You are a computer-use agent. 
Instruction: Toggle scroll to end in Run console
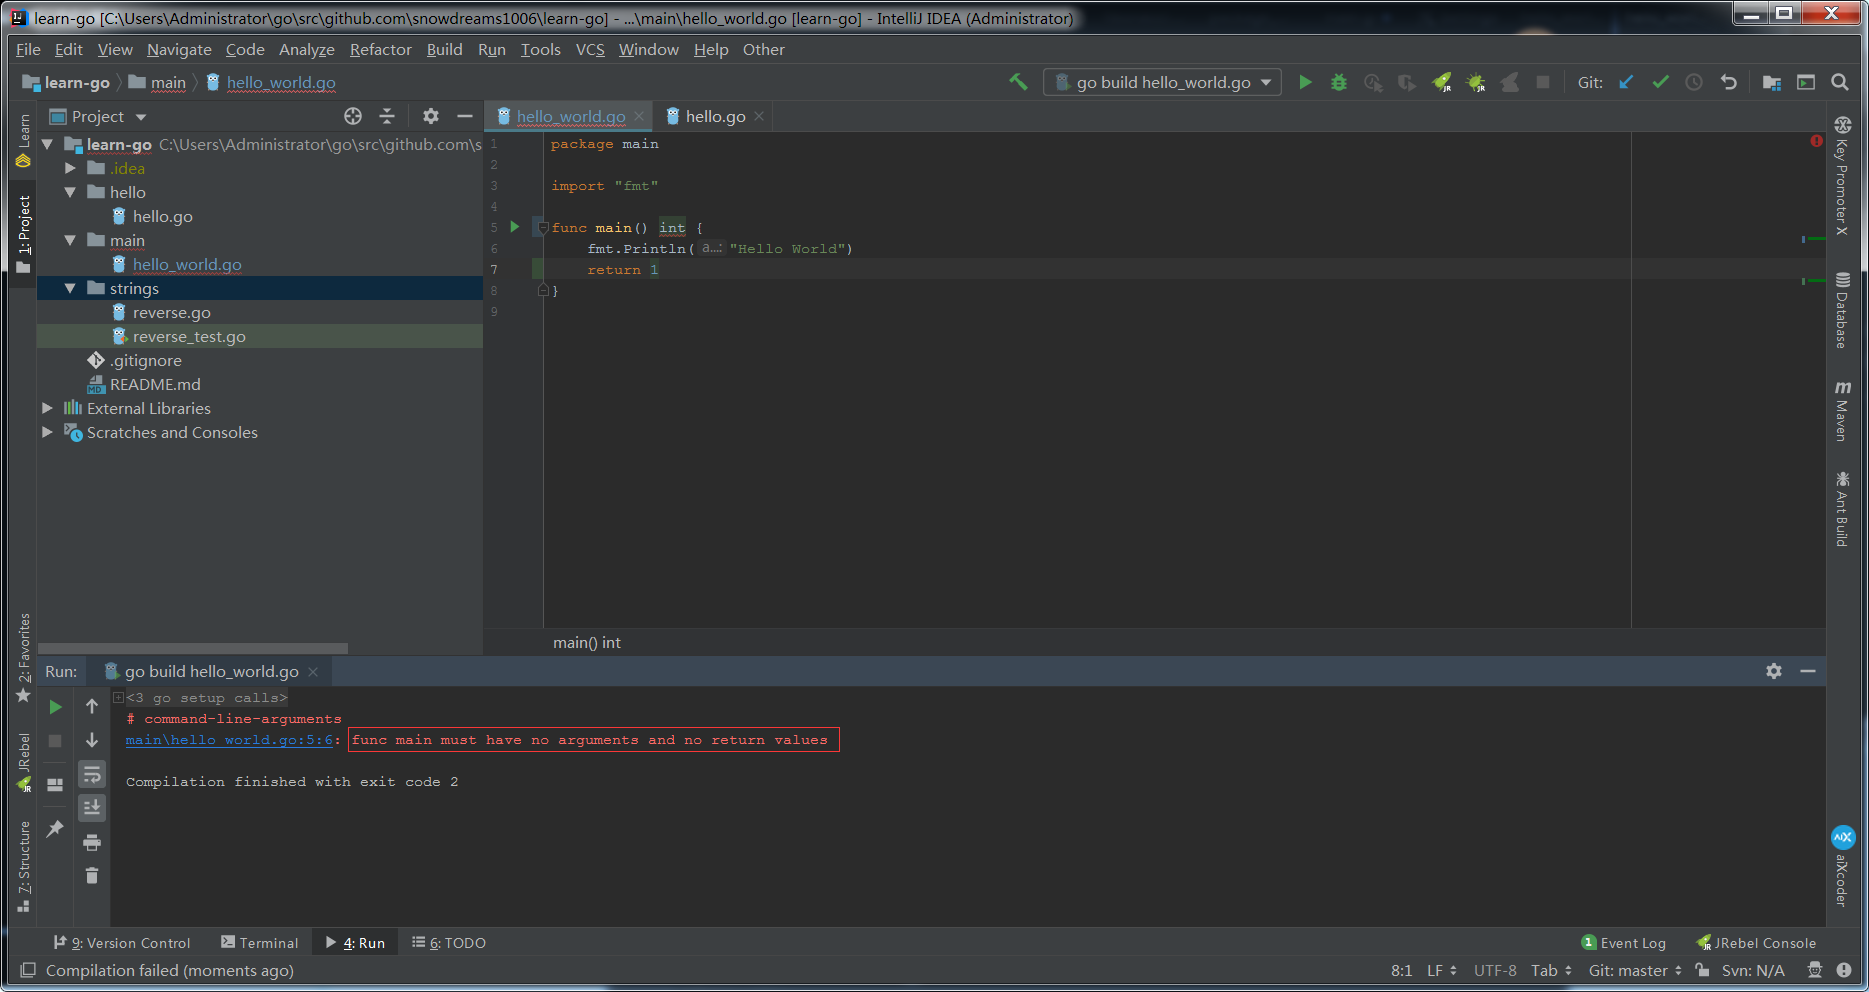(x=92, y=807)
